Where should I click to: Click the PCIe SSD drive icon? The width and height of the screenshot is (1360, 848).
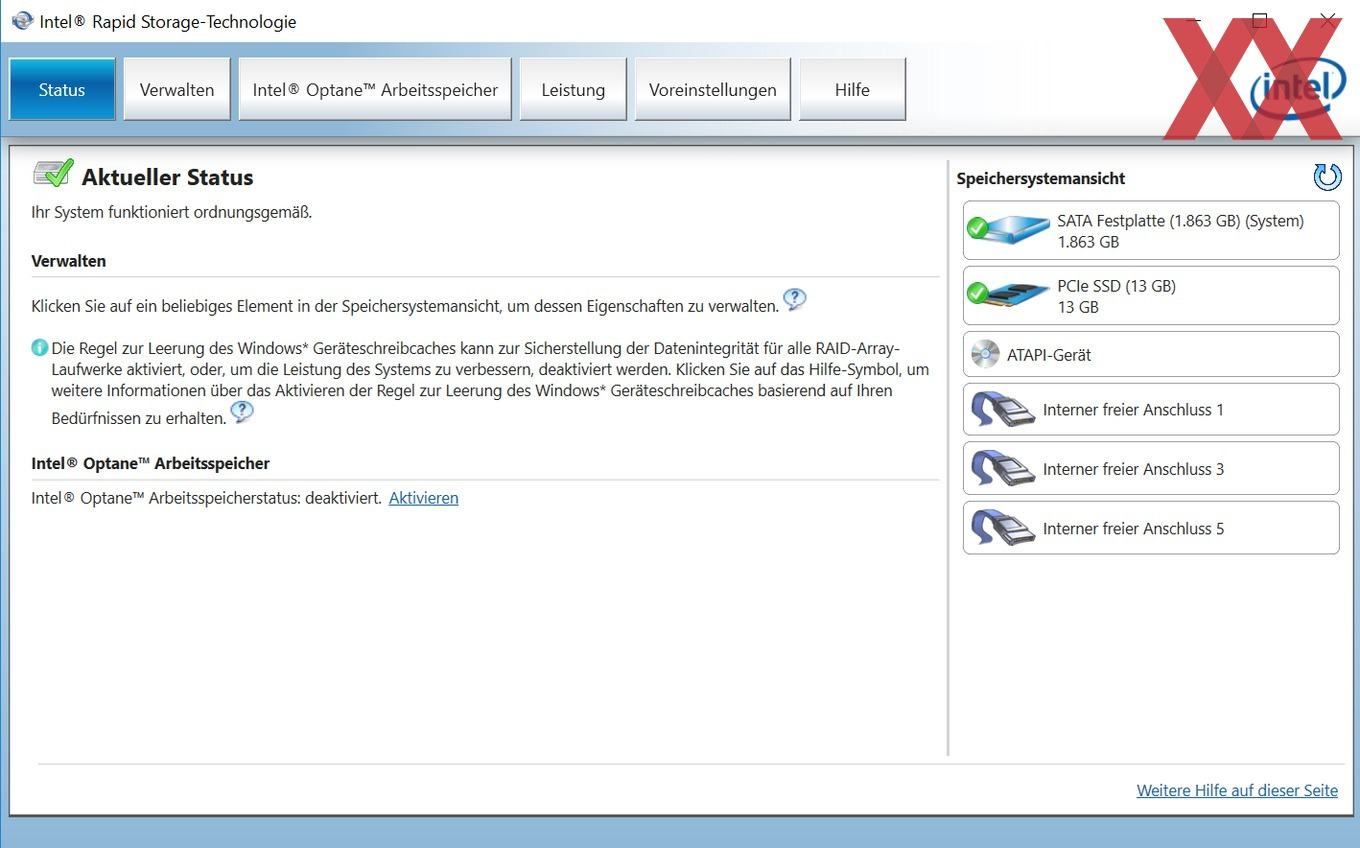(1008, 294)
